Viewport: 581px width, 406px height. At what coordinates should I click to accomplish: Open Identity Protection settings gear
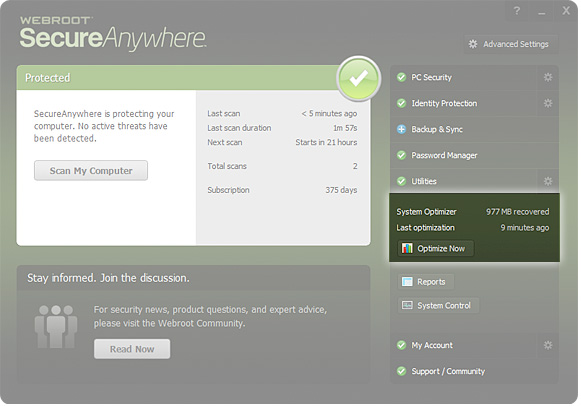click(x=548, y=103)
